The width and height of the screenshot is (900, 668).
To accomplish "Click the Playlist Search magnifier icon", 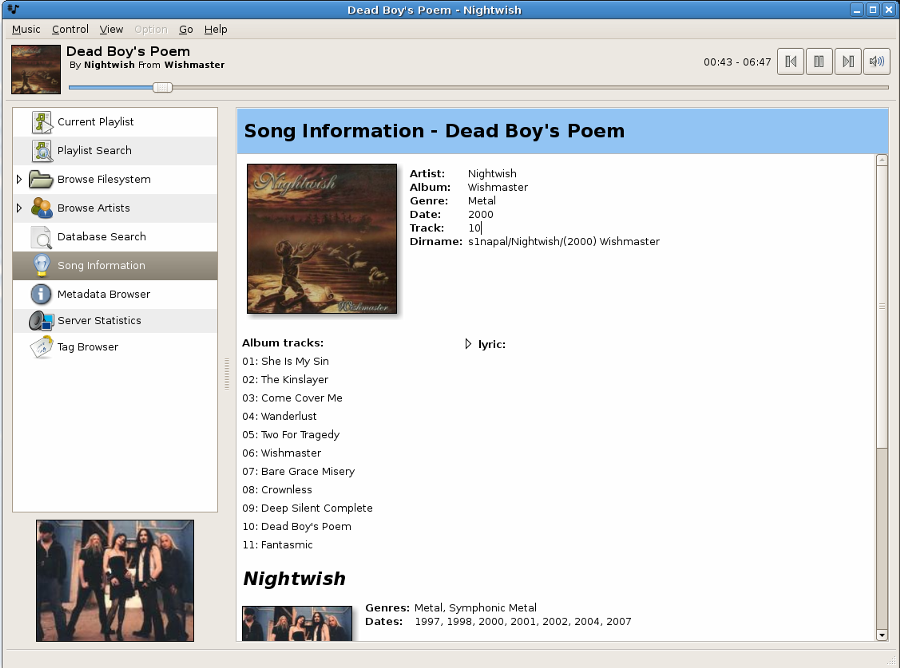I will pos(42,150).
